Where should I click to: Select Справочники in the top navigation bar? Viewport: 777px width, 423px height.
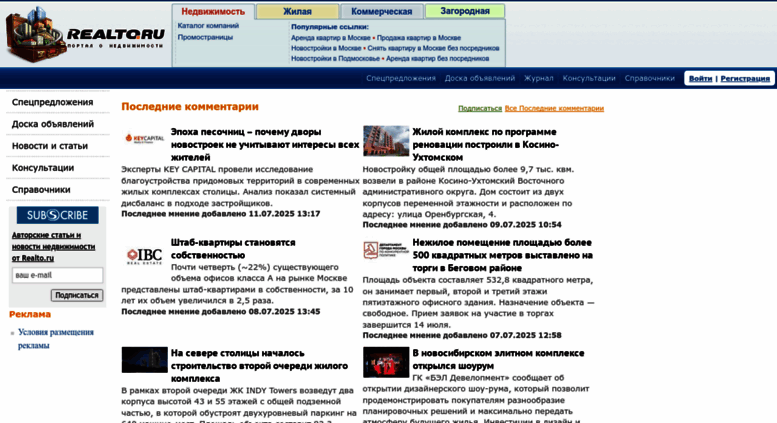pyautogui.click(x=650, y=78)
